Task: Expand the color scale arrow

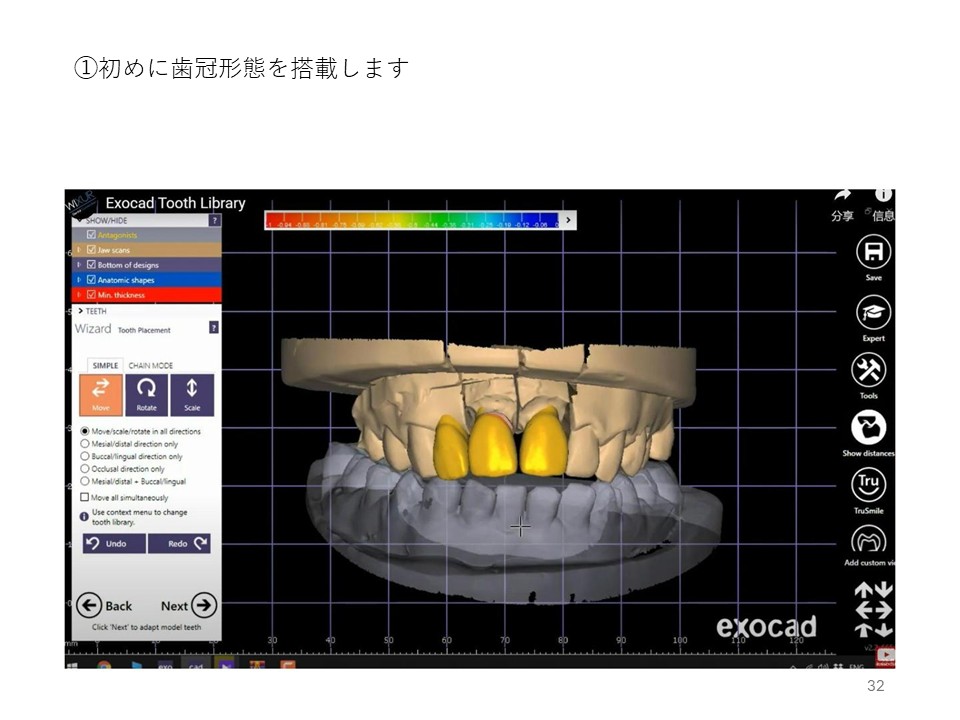Action: click(568, 219)
